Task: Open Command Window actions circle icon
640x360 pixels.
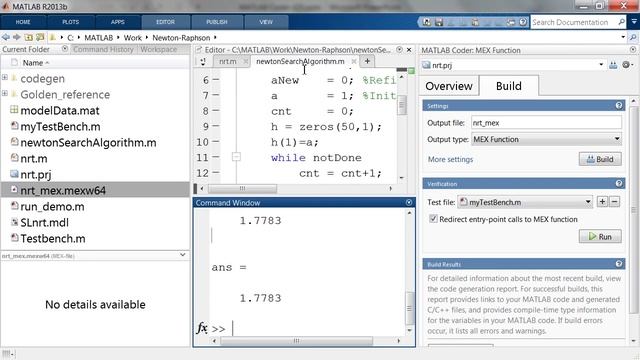Action: pos(409,202)
